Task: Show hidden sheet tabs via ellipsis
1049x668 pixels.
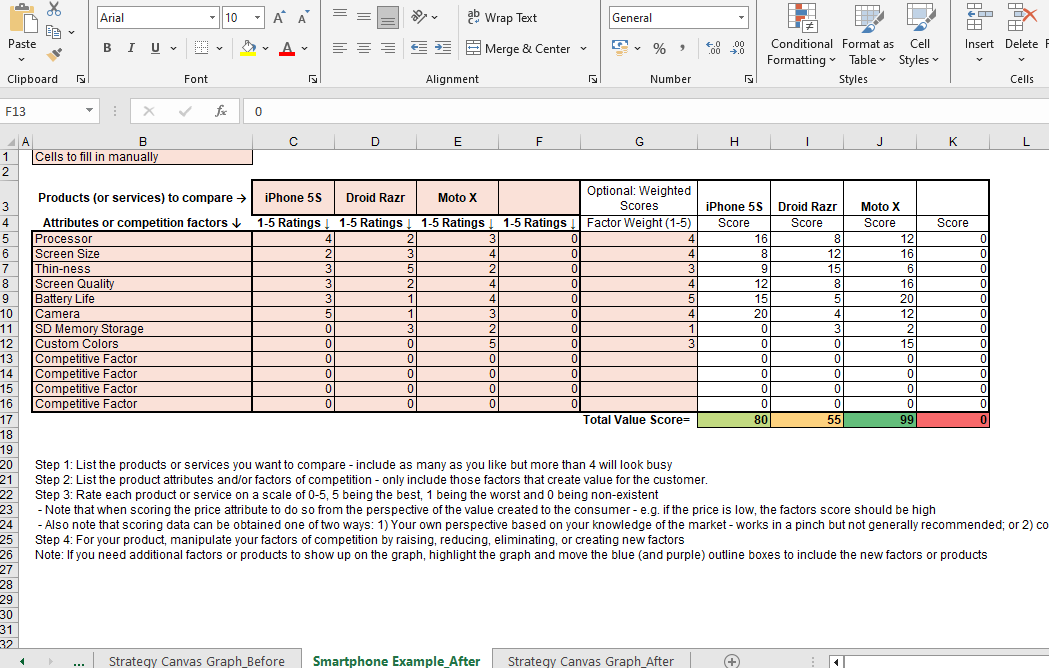Action: 79,663
